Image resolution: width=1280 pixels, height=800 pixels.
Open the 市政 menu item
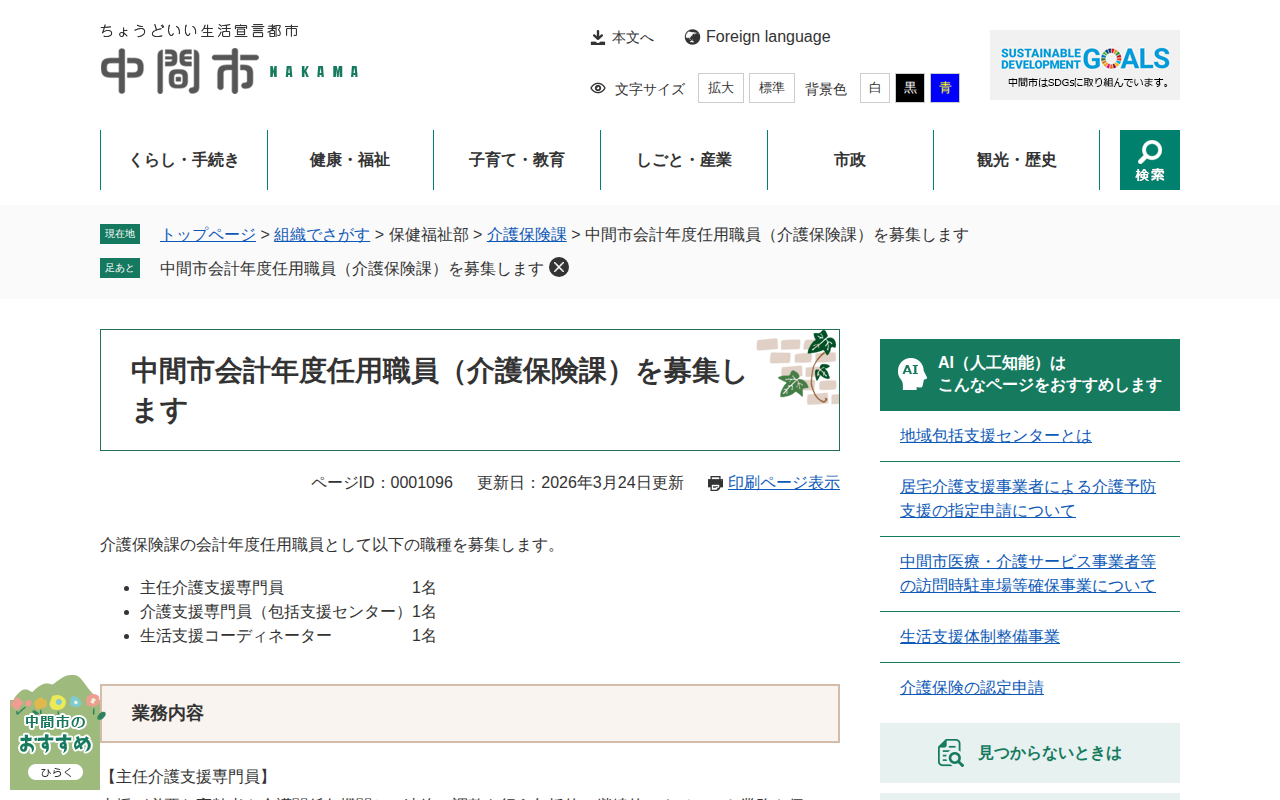pos(850,160)
